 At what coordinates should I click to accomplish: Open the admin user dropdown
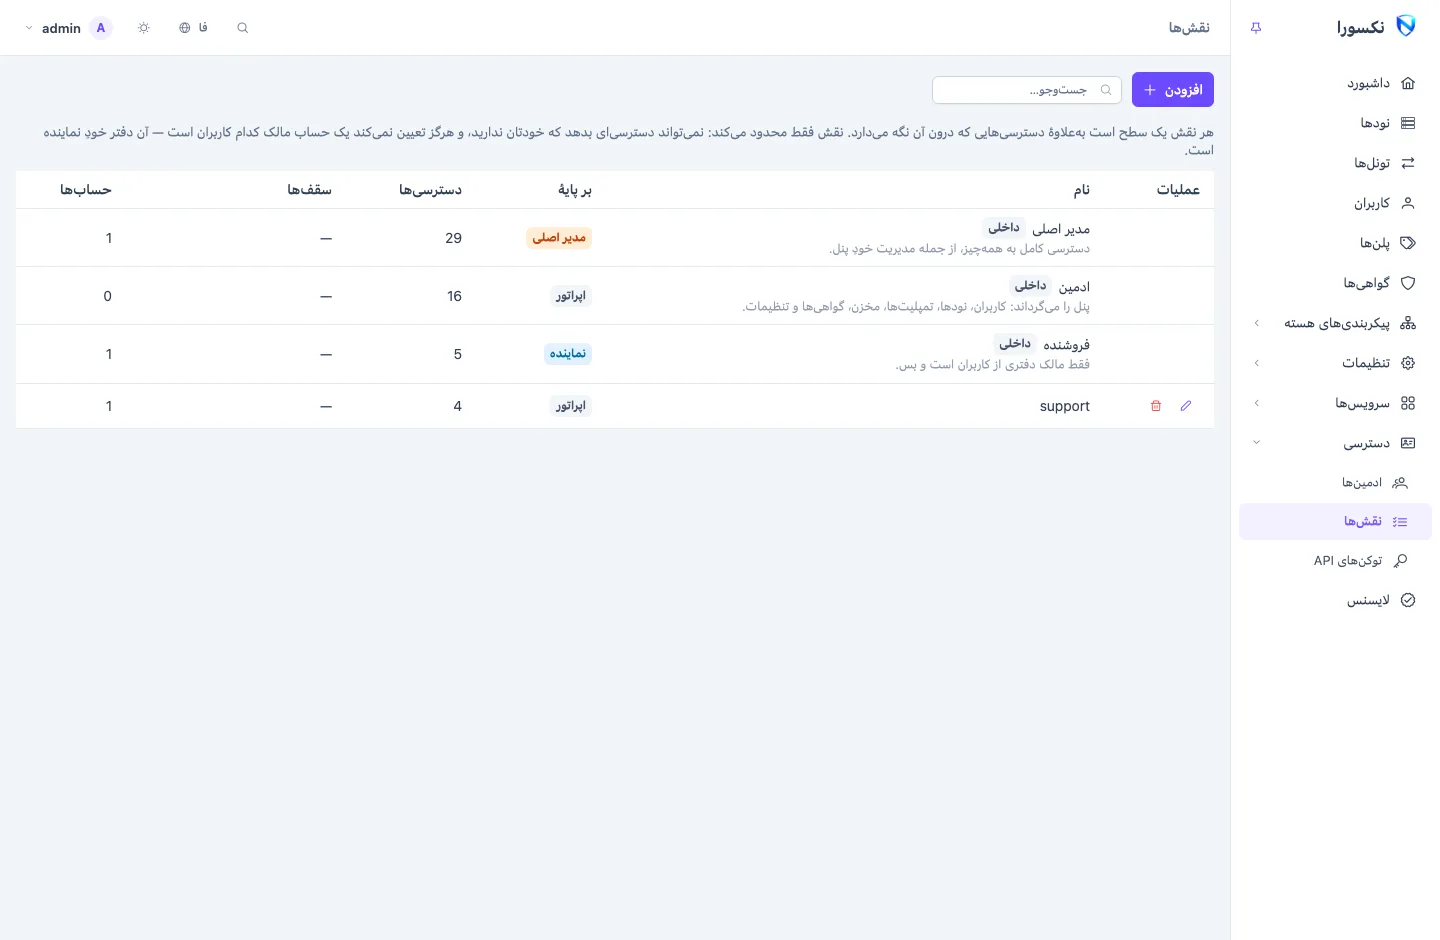point(67,28)
